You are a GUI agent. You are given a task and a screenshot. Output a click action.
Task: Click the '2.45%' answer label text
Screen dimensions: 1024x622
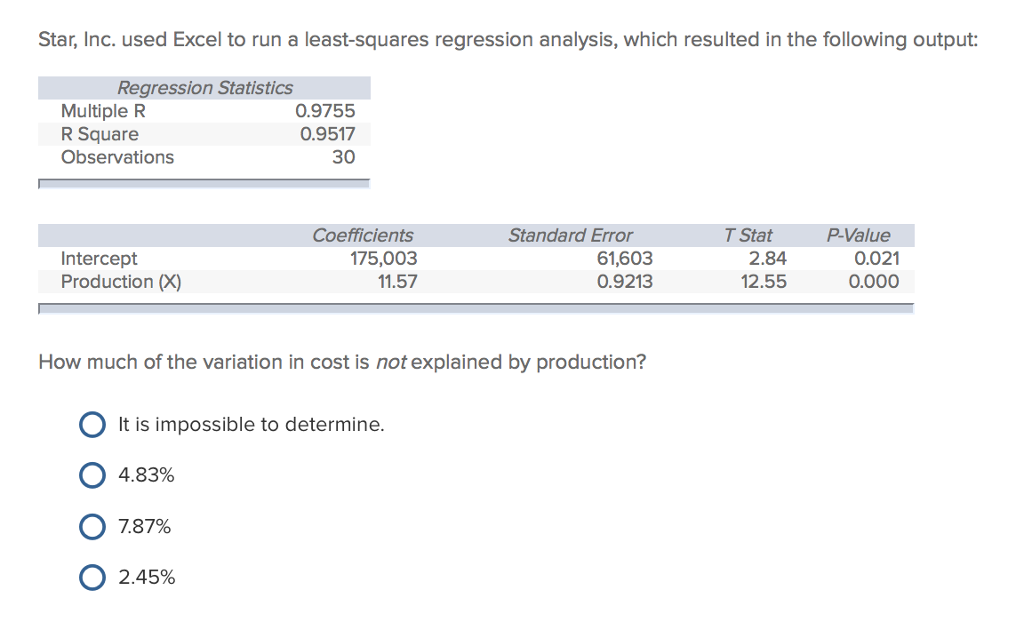[146, 577]
